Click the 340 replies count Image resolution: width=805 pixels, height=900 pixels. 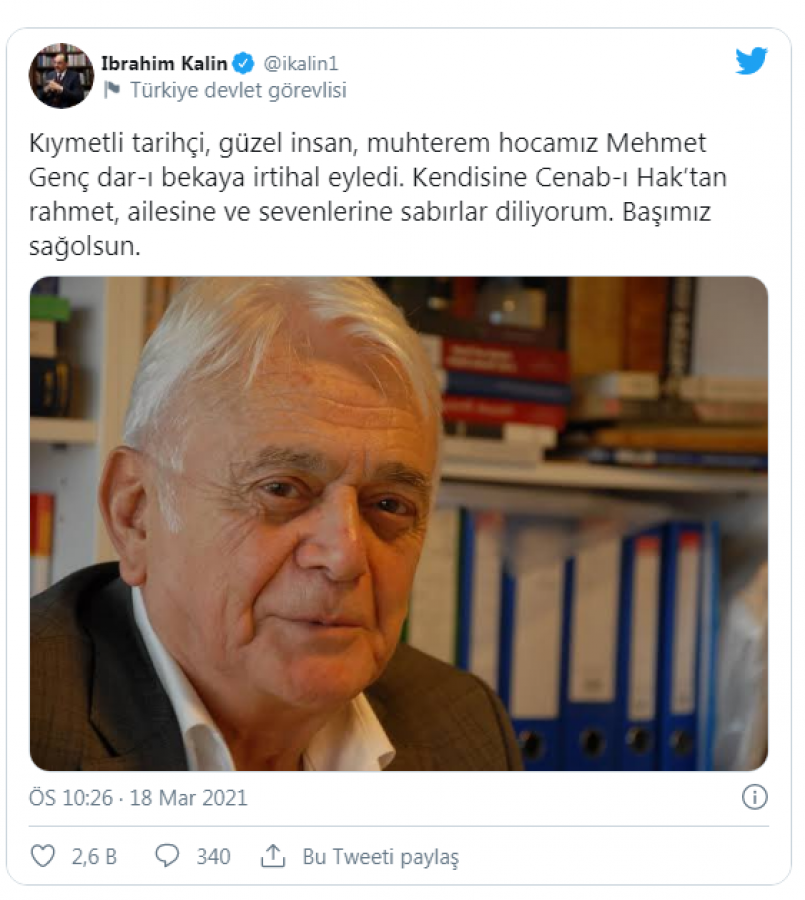click(213, 856)
